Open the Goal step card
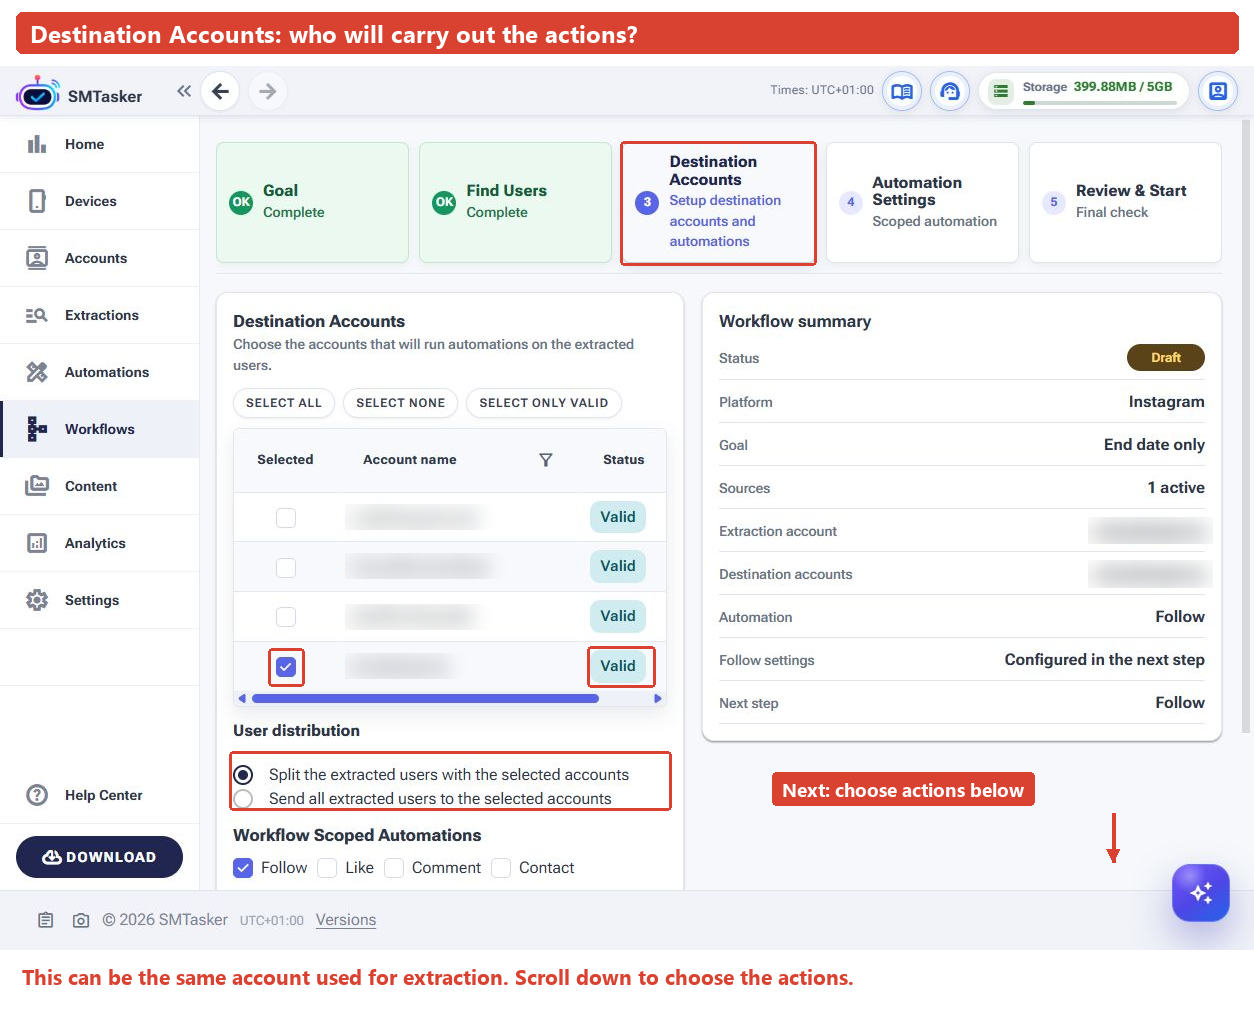The image size is (1254, 1020). tap(312, 202)
